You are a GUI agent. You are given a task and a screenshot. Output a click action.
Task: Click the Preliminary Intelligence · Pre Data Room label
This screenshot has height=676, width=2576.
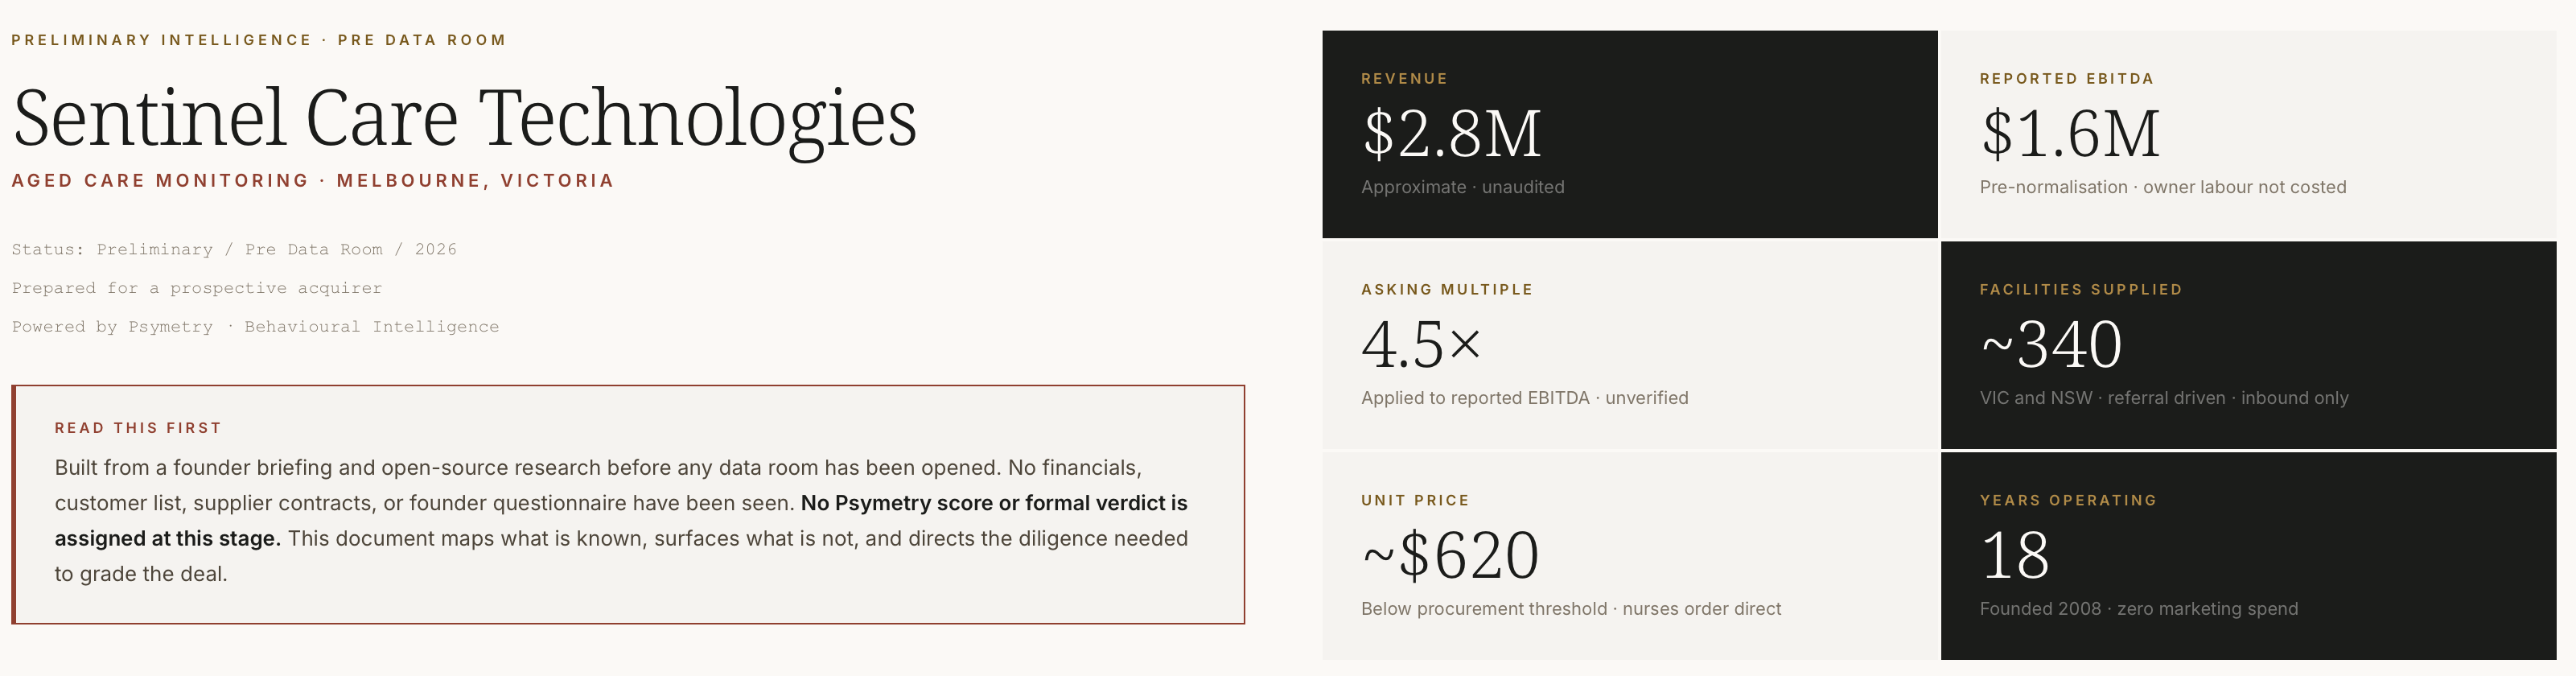point(259,40)
